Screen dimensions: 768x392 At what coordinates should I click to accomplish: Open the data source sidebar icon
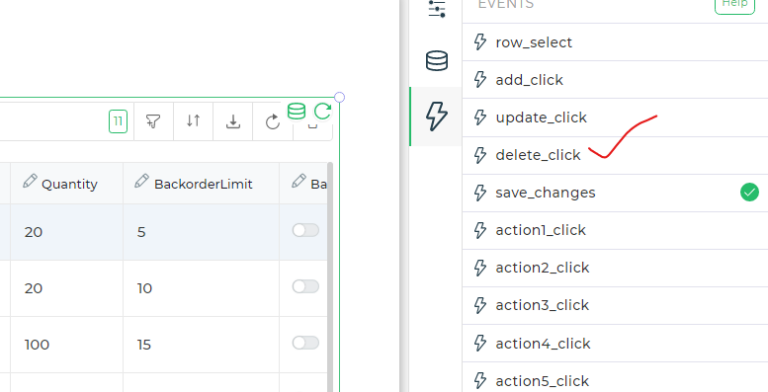[x=436, y=61]
